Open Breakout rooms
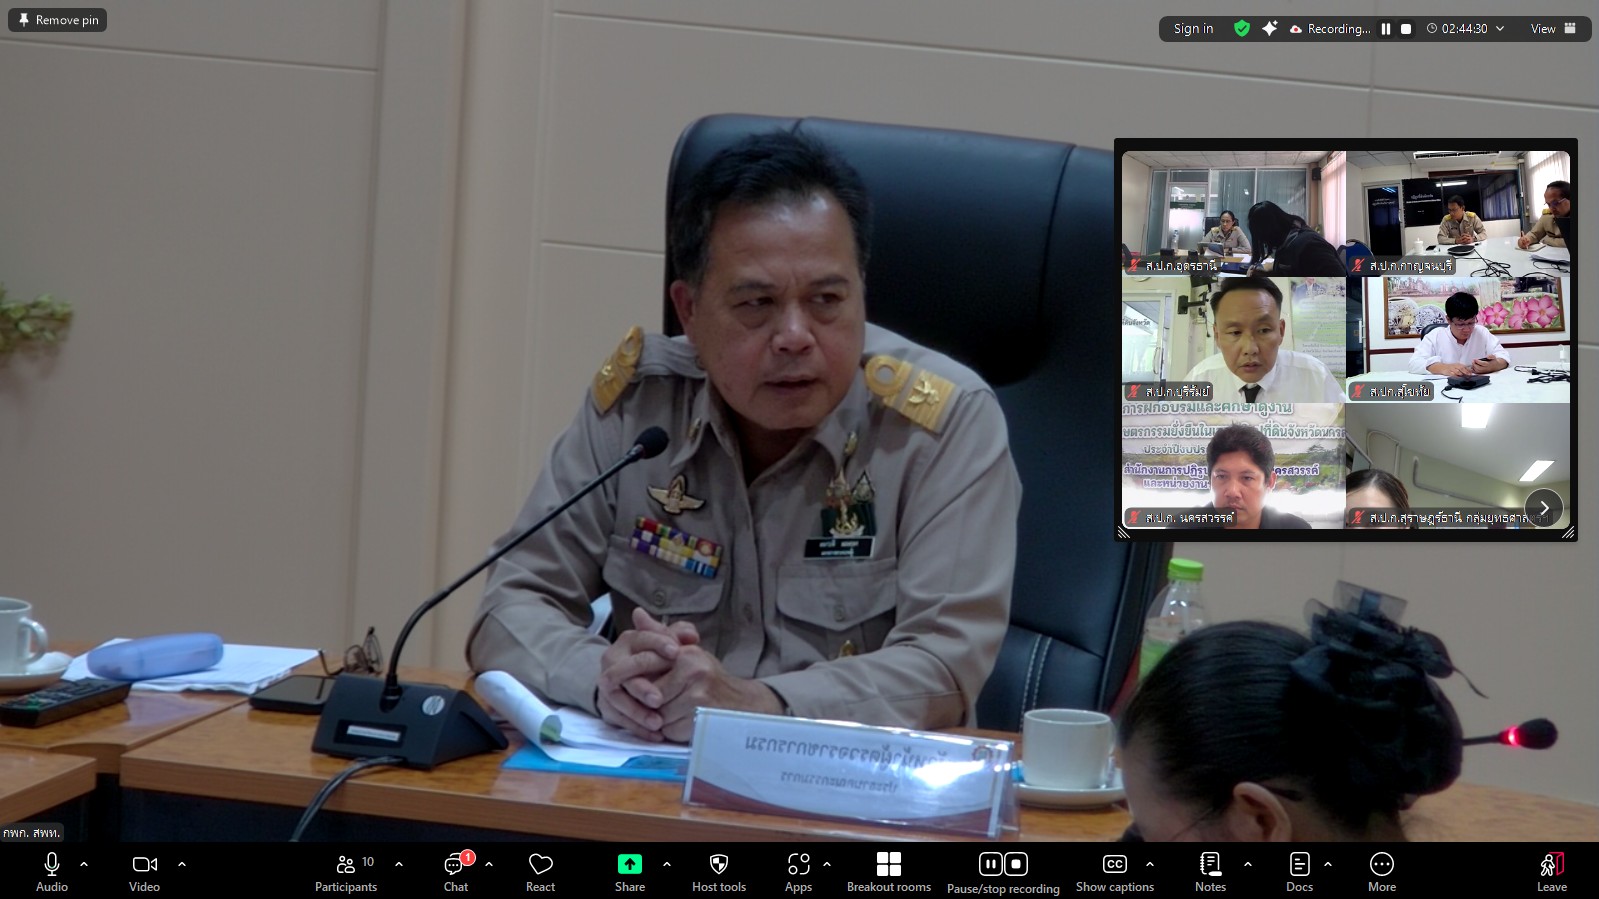The width and height of the screenshot is (1599, 899). [888, 871]
